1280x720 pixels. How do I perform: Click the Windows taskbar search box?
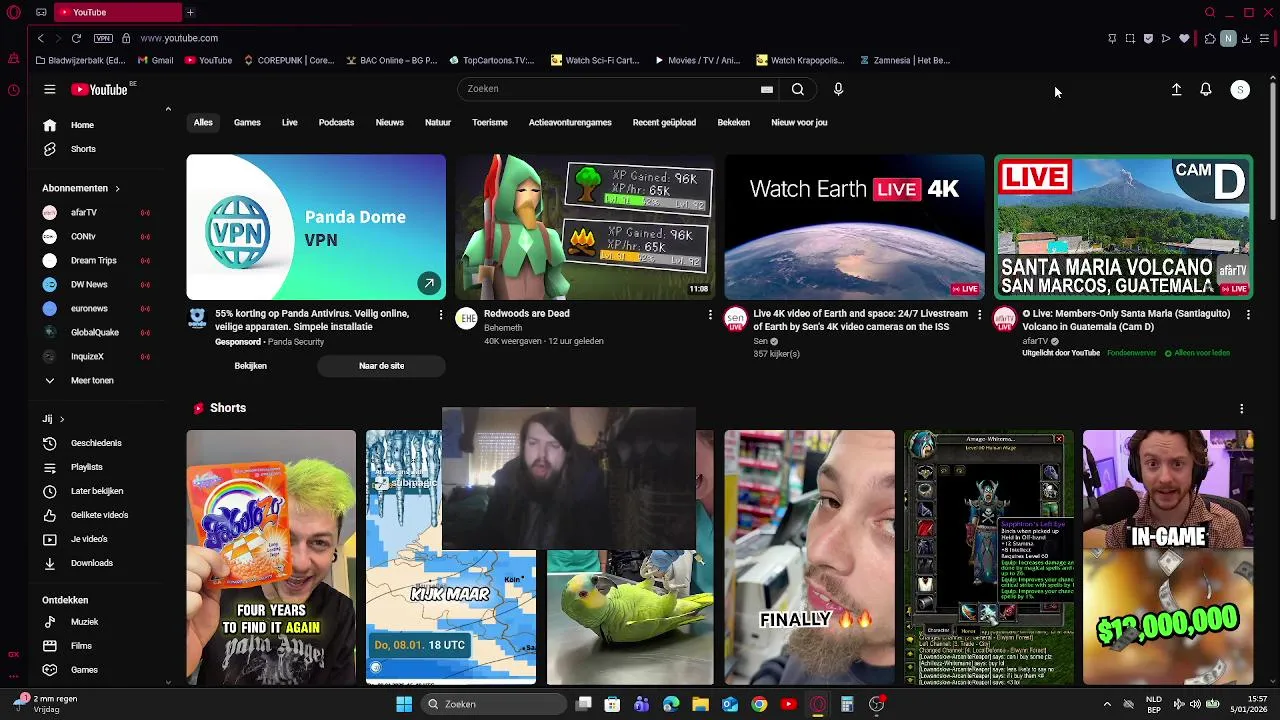(x=494, y=704)
